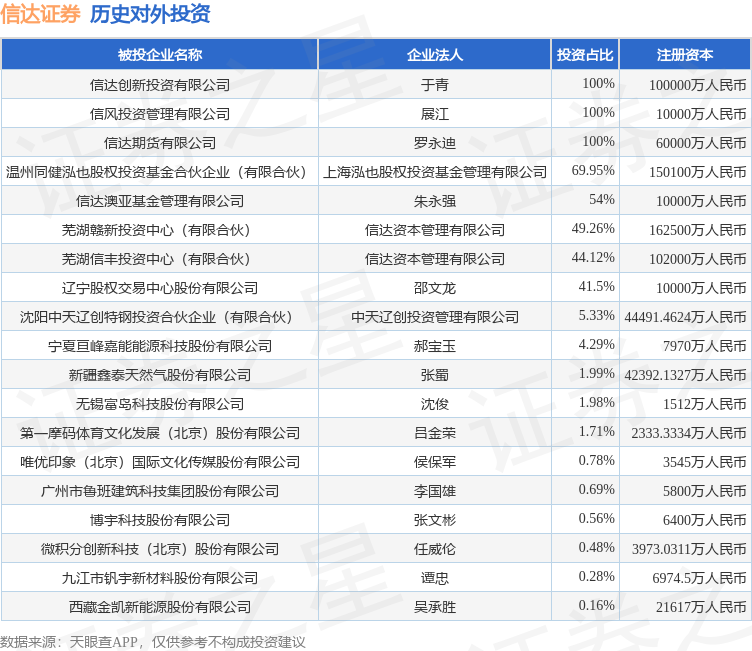The image size is (752, 651).
Task: Click registered capital 150100万人民币
Action: 697,172
